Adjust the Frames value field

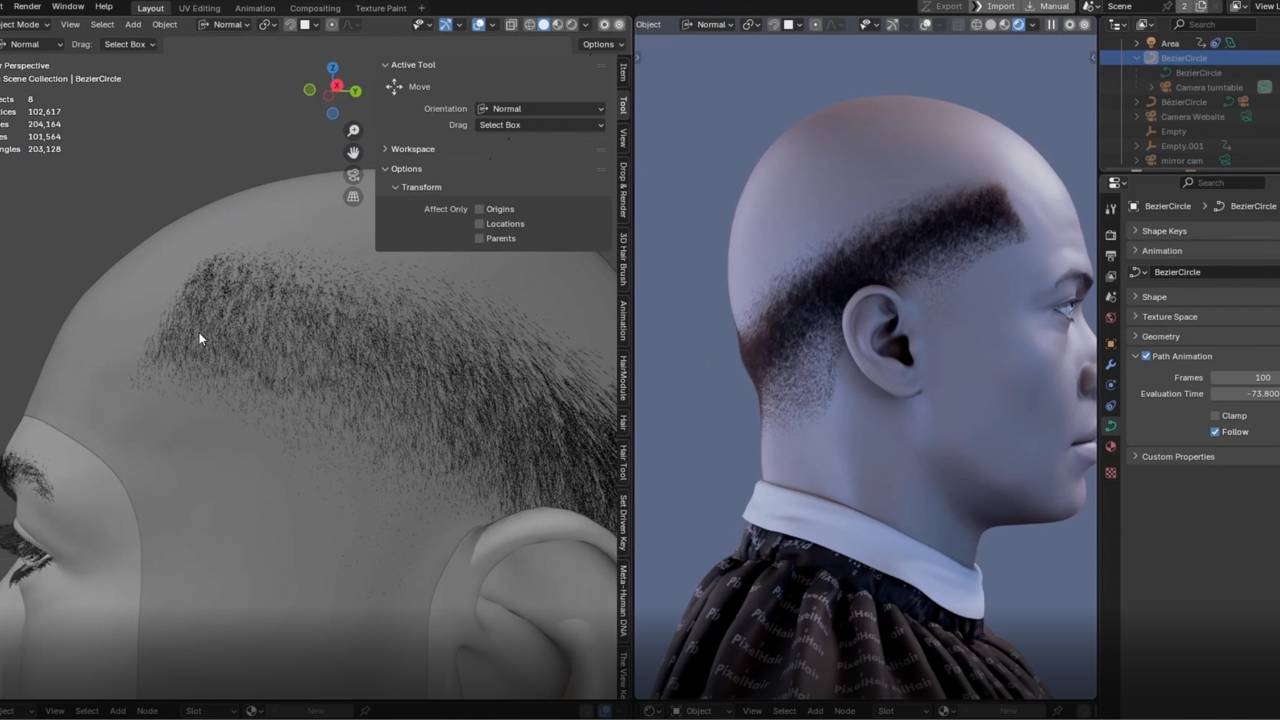point(1245,378)
